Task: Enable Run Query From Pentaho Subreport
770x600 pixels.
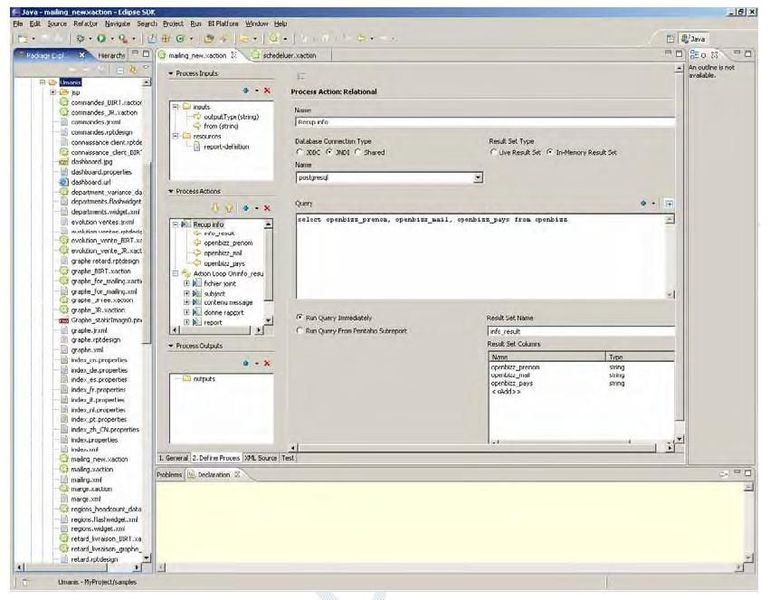Action: point(300,329)
